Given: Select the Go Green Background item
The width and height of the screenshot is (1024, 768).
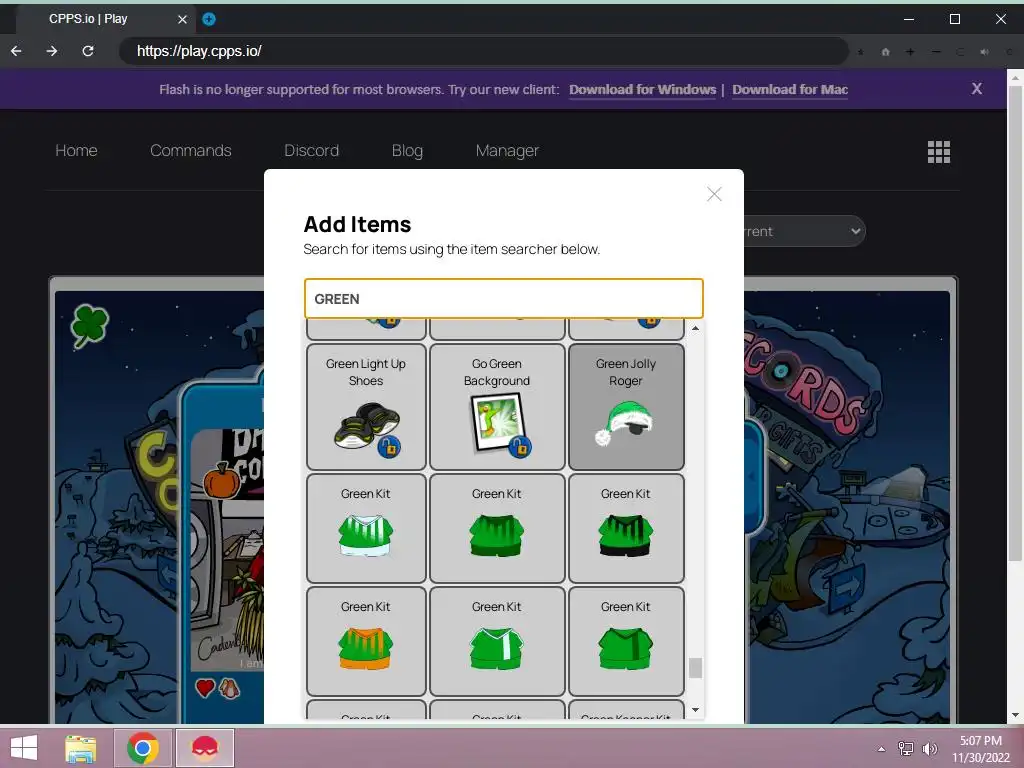Looking at the screenshot, I should pos(497,407).
